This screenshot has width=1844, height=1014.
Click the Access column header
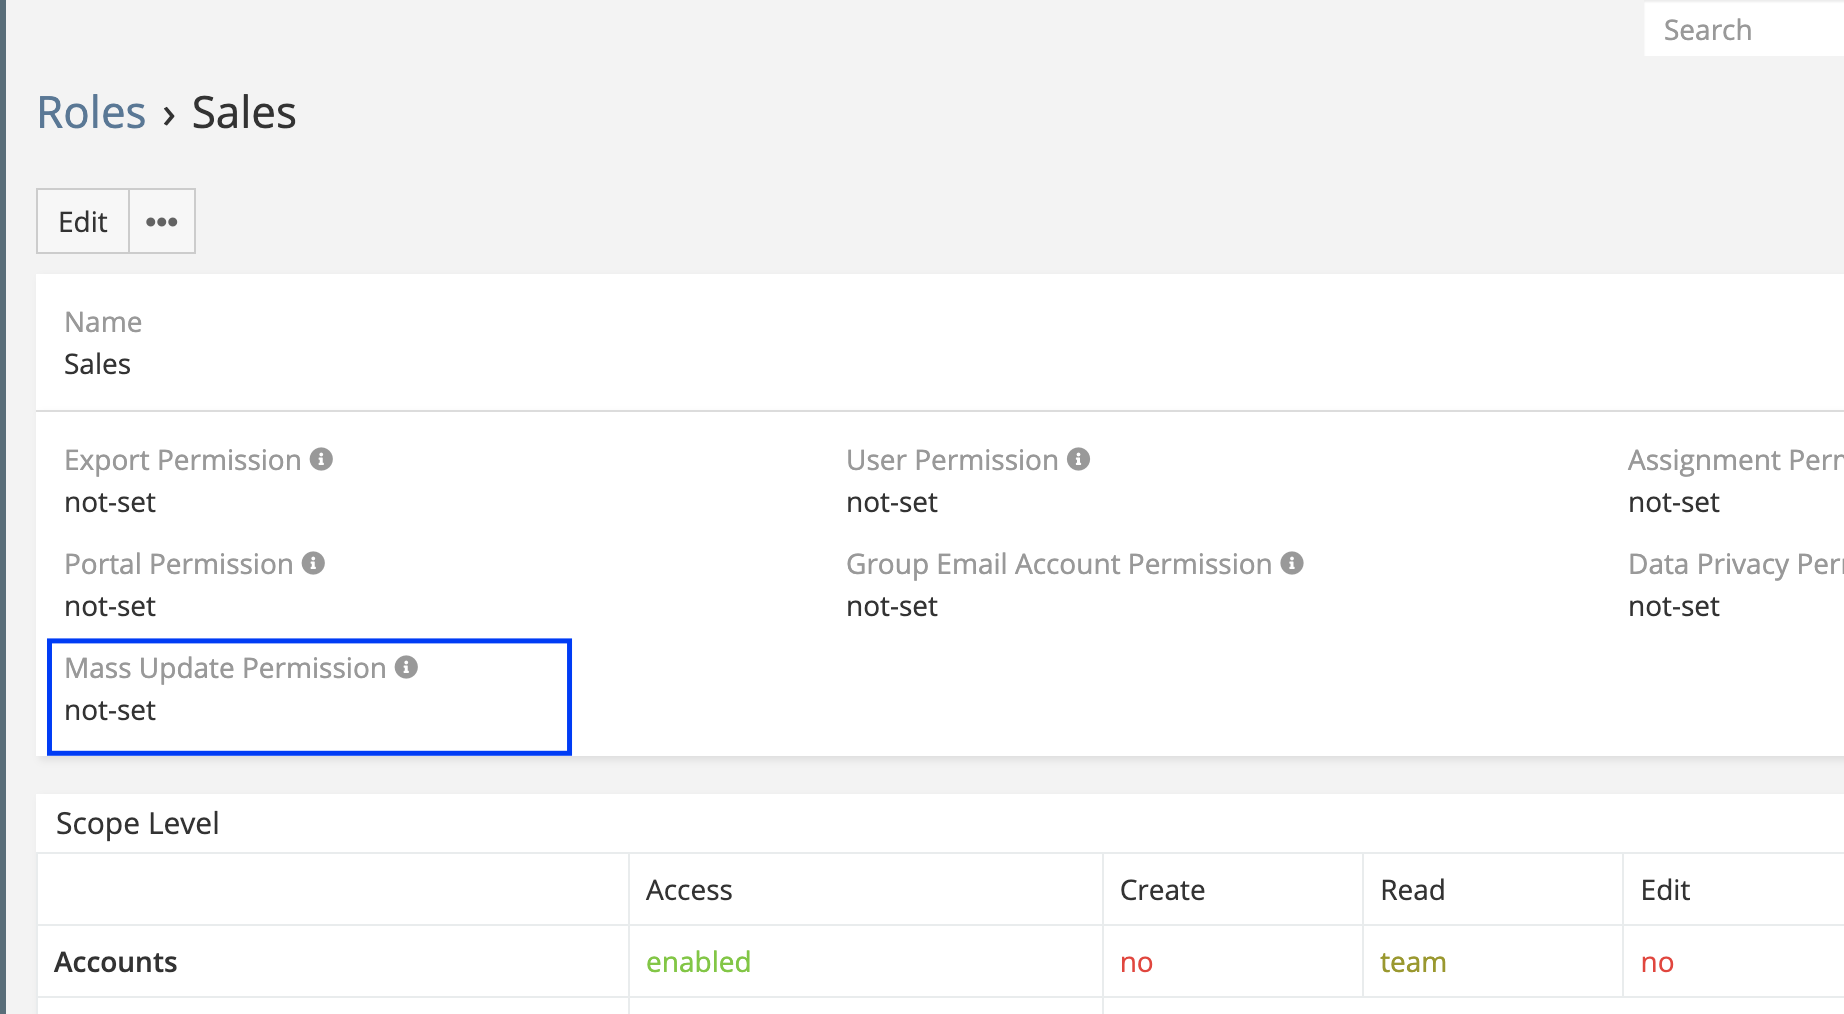point(689,890)
